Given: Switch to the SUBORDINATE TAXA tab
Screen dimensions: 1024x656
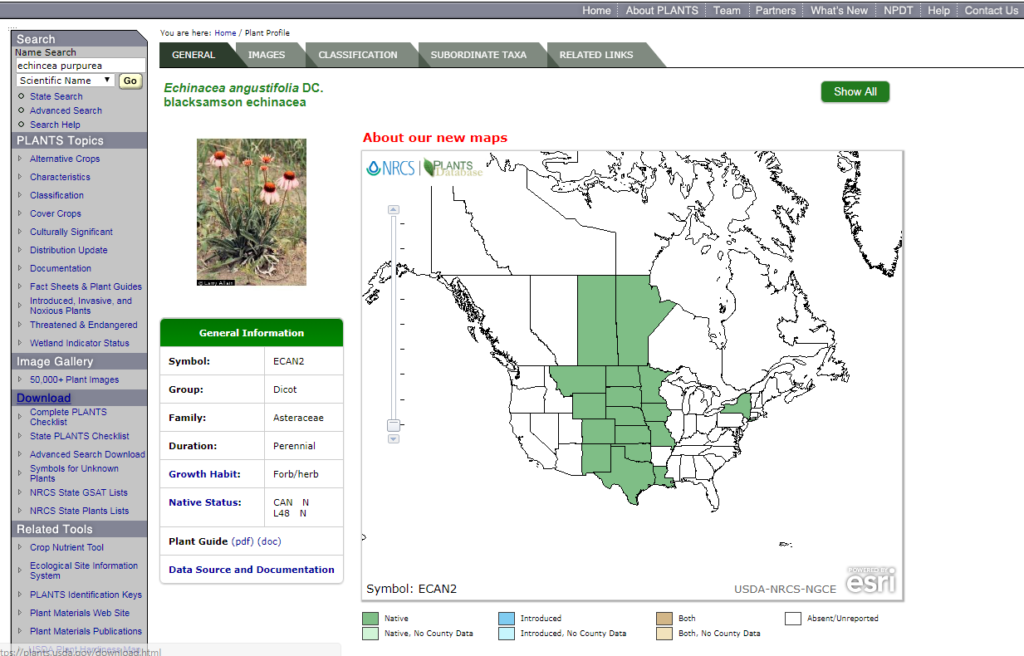Looking at the screenshot, I should [481, 55].
